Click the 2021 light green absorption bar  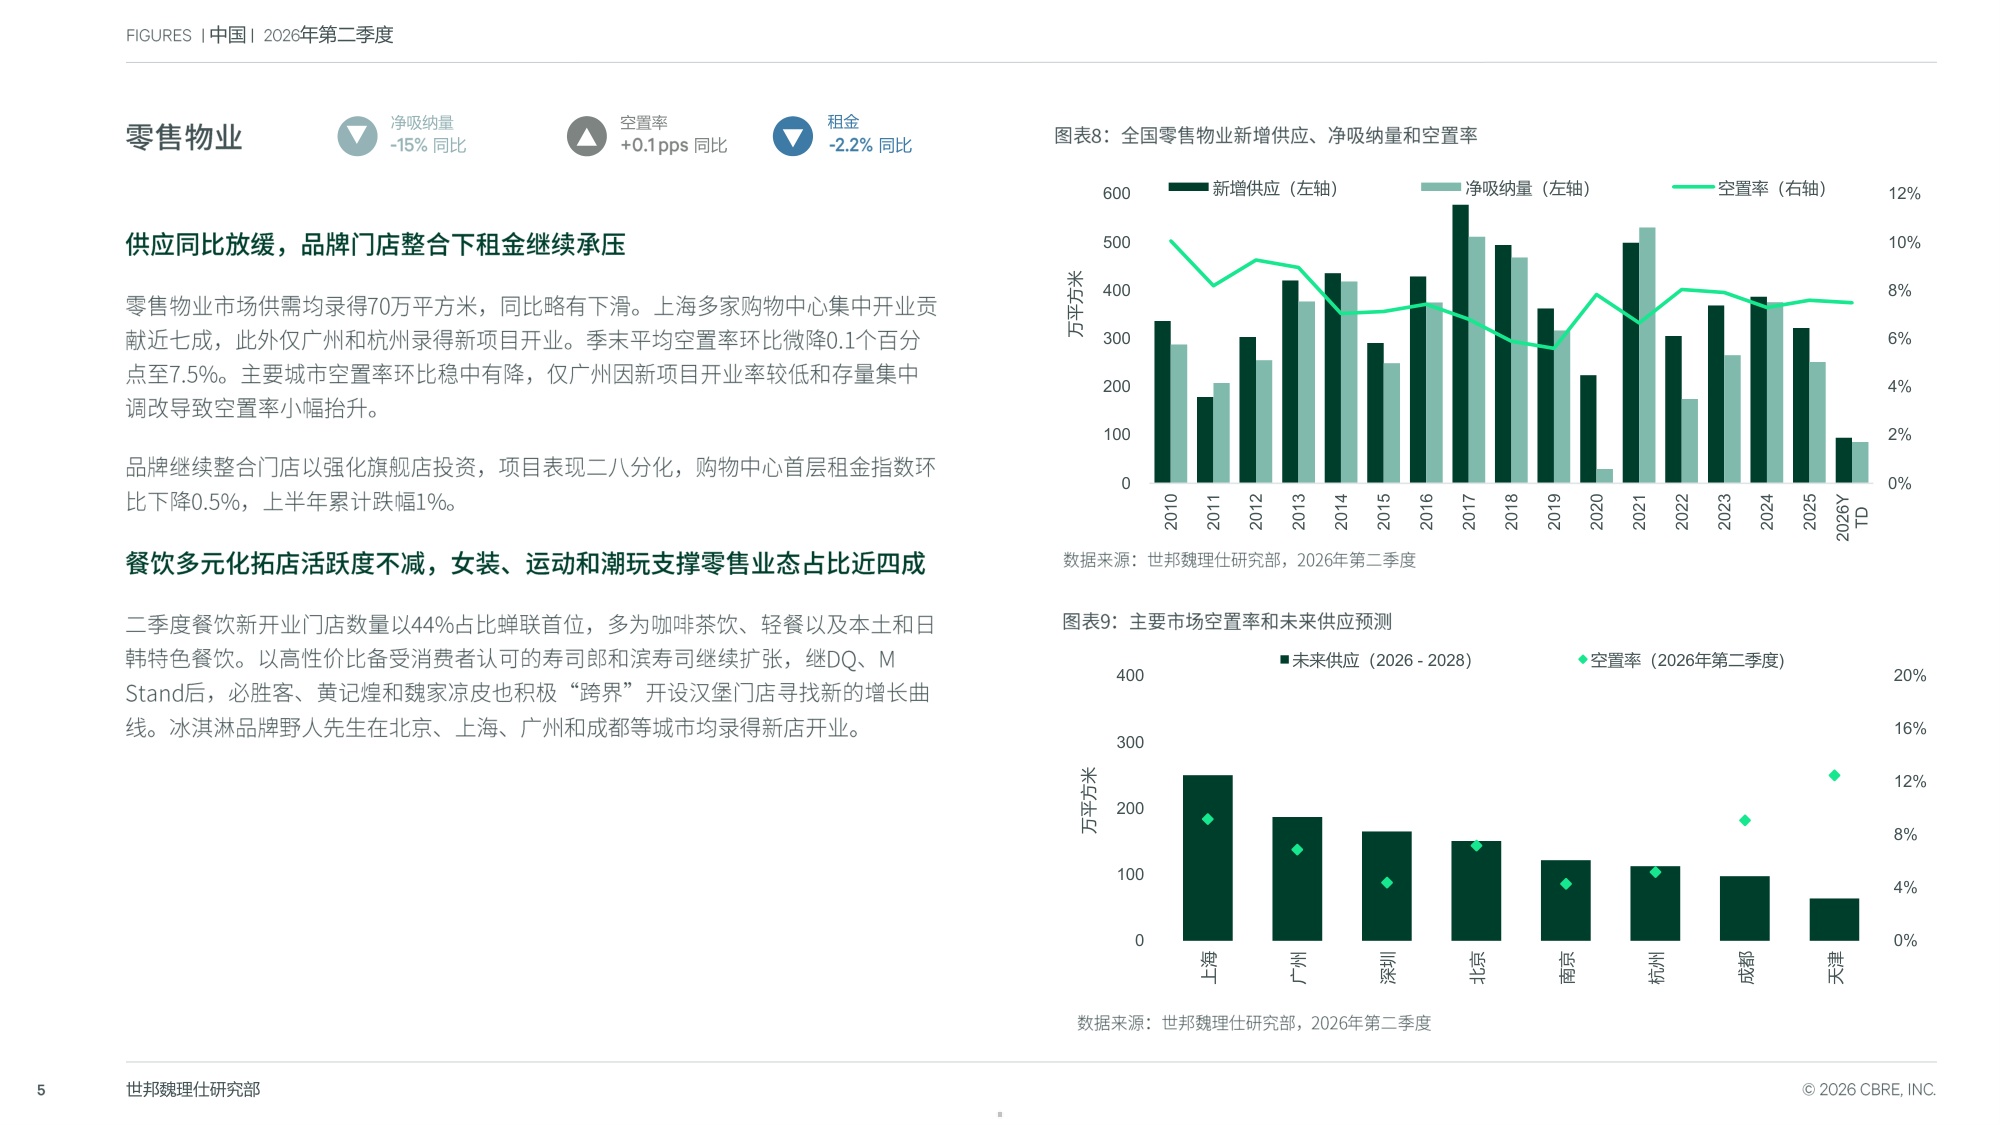[1647, 355]
